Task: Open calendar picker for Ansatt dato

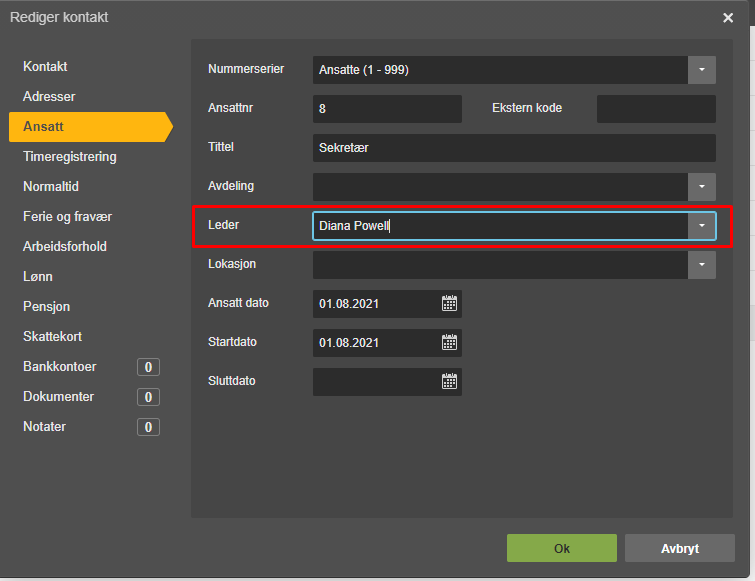Action: [x=449, y=303]
